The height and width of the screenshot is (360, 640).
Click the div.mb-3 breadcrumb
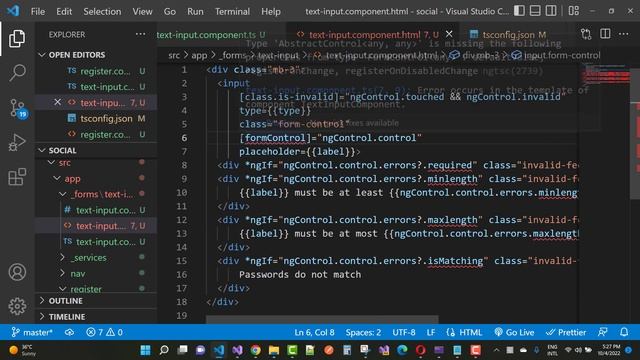474,55
